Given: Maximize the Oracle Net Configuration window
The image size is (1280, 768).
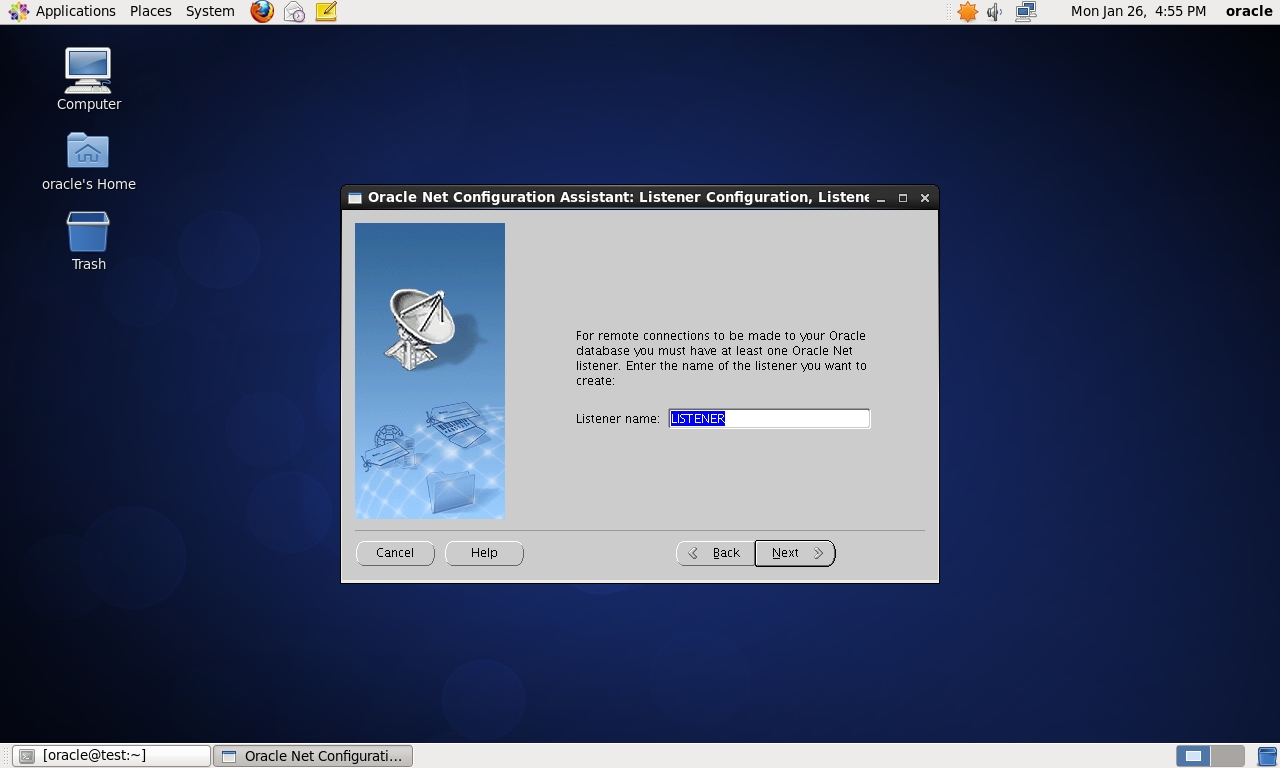Looking at the screenshot, I should pyautogui.click(x=903, y=198).
